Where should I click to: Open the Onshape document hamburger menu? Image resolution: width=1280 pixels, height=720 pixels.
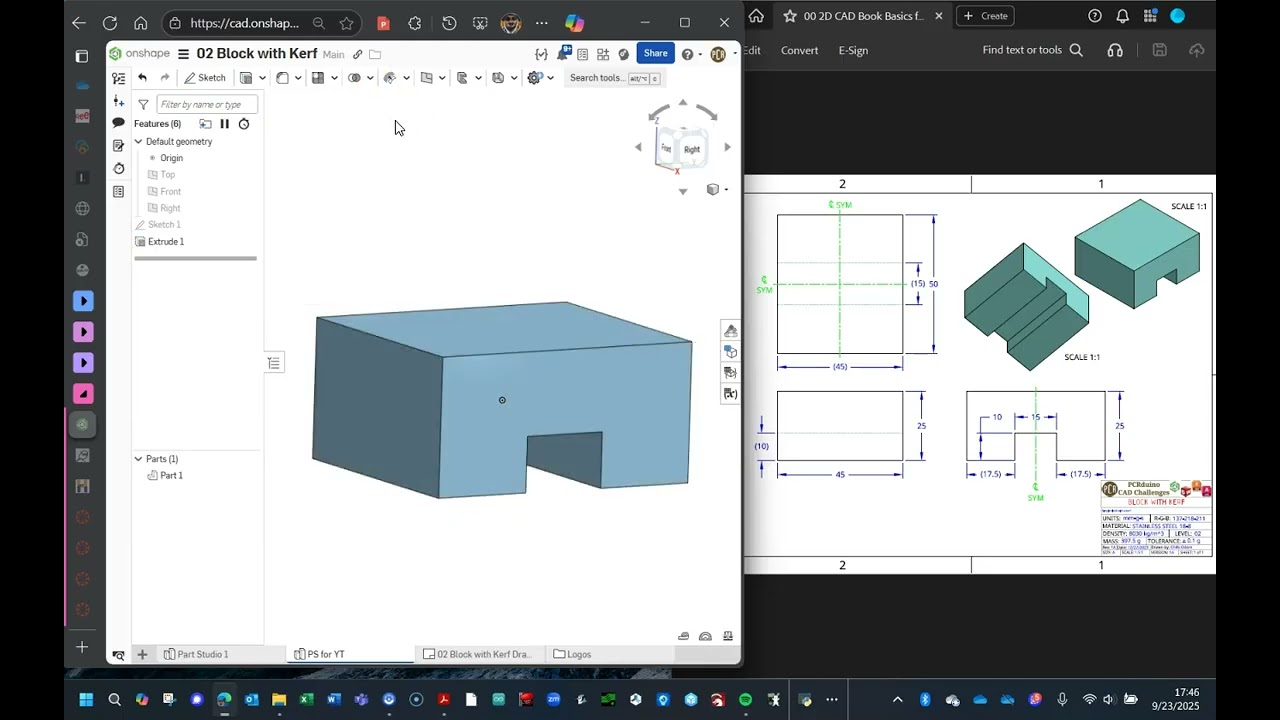click(x=183, y=54)
